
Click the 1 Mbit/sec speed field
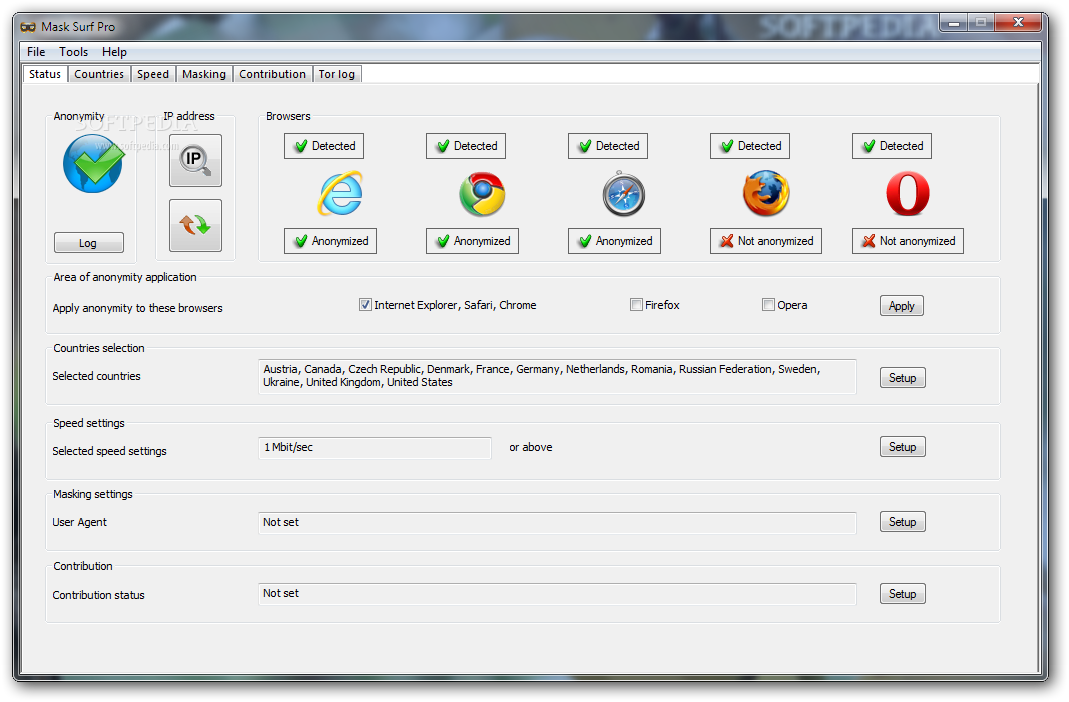tap(375, 448)
